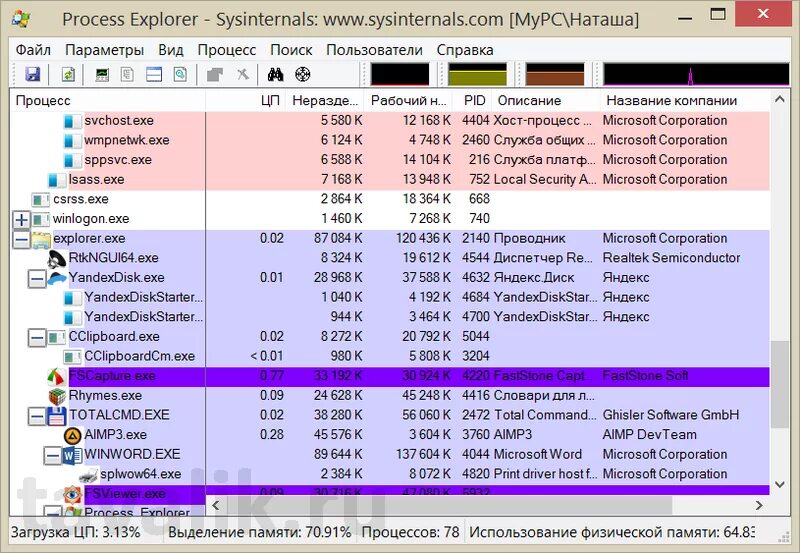The height and width of the screenshot is (553, 800).
Task: Select the sppsvc.exe process row
Action: [390, 160]
